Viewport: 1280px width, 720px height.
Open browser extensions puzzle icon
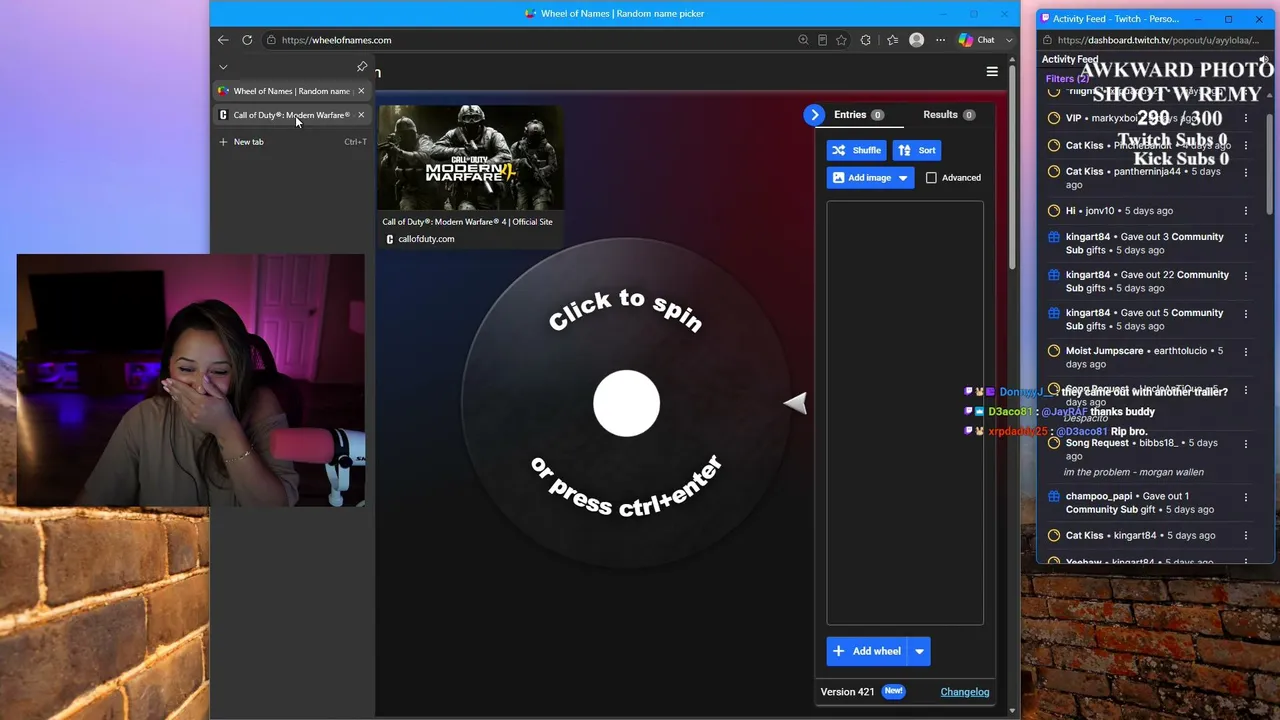pos(865,40)
